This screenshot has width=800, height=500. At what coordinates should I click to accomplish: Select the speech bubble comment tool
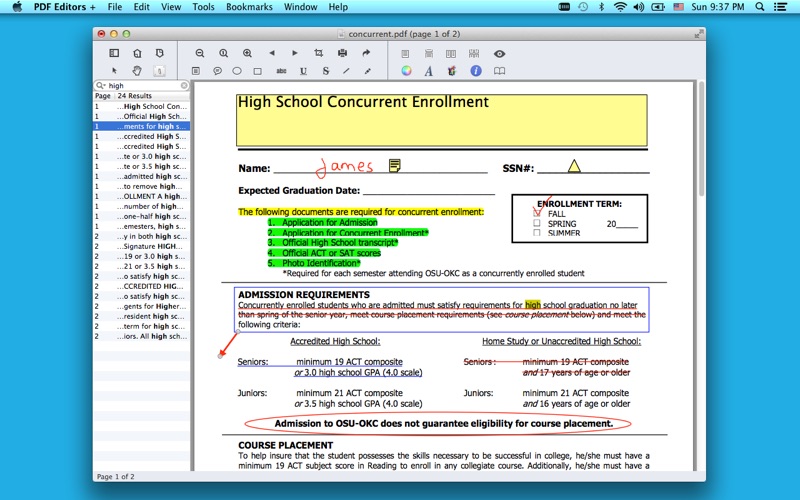click(217, 71)
